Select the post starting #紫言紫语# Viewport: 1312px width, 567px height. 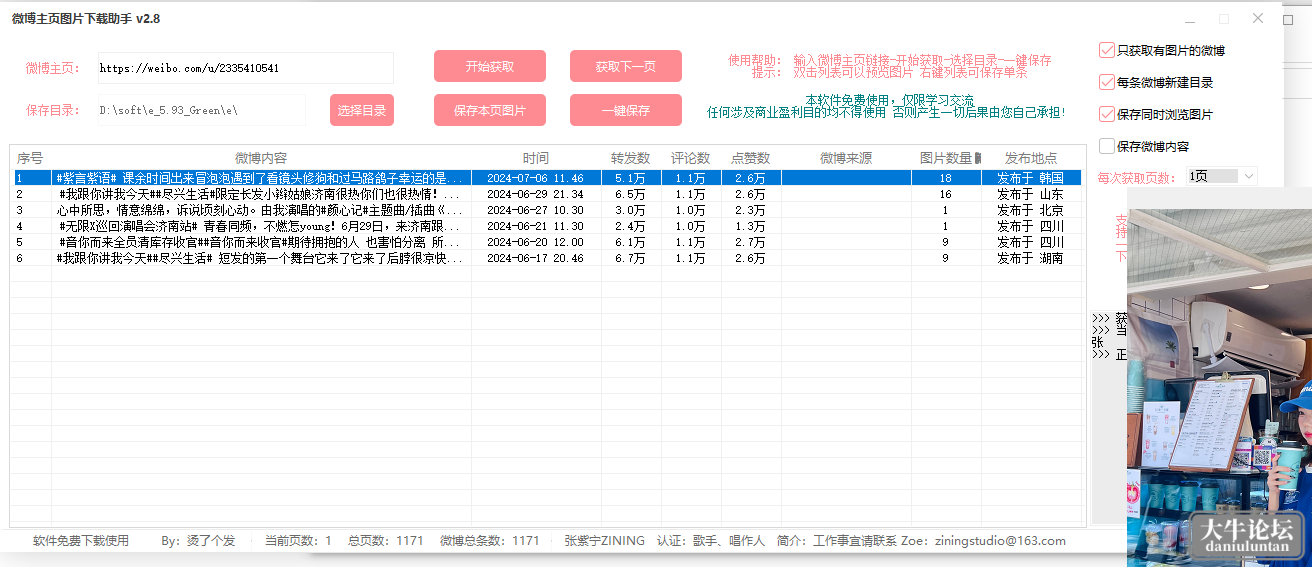tap(261, 178)
